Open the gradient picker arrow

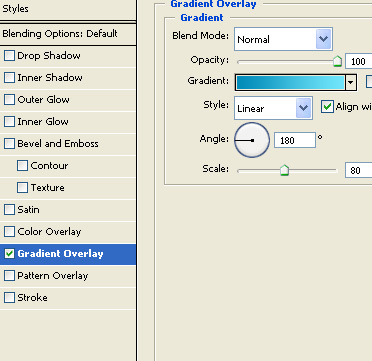(350, 83)
